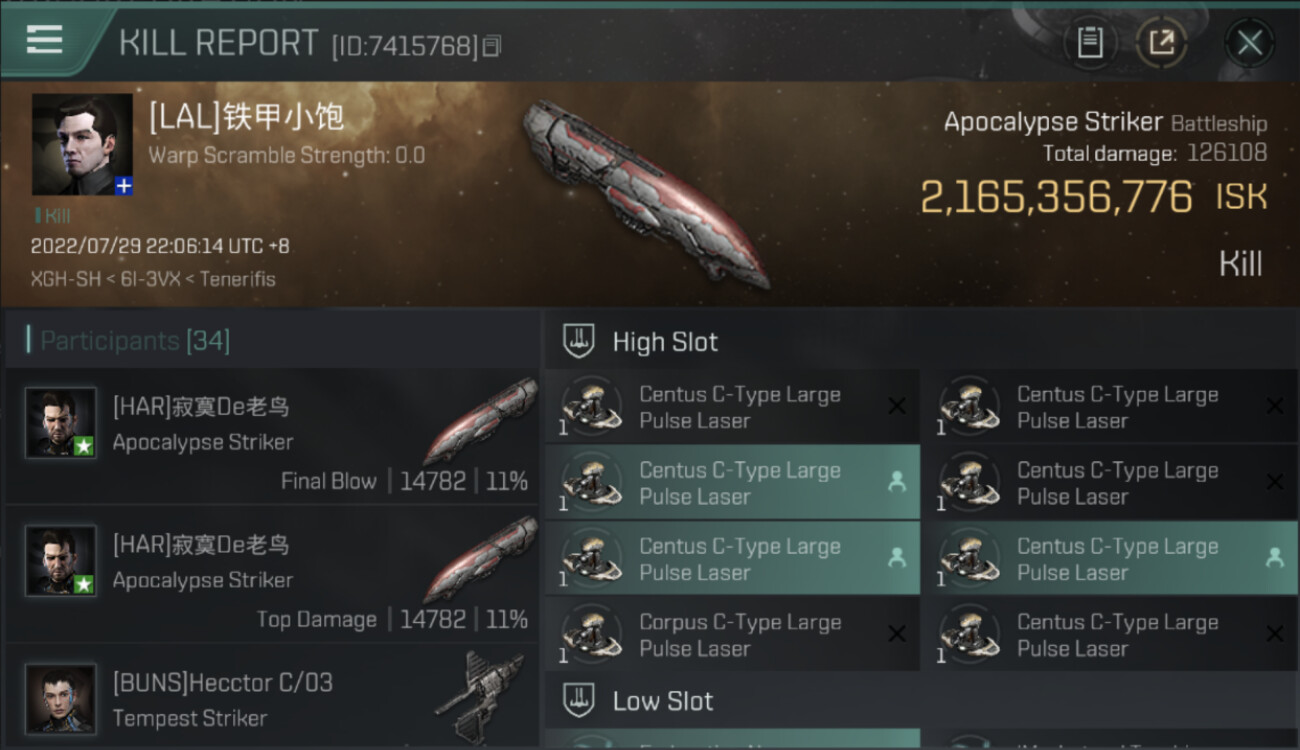This screenshot has height=750, width=1300.
Task: Select the Participants [34] header
Action: coord(135,341)
